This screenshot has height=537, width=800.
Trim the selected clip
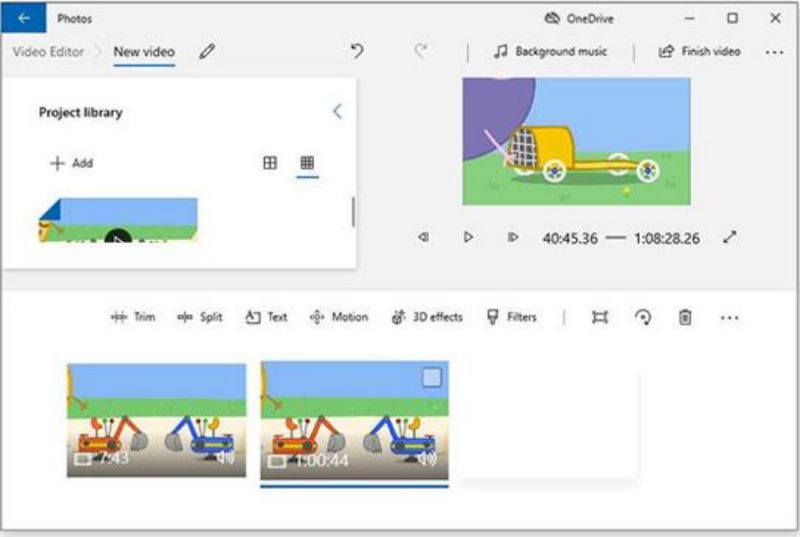pyautogui.click(x=133, y=317)
